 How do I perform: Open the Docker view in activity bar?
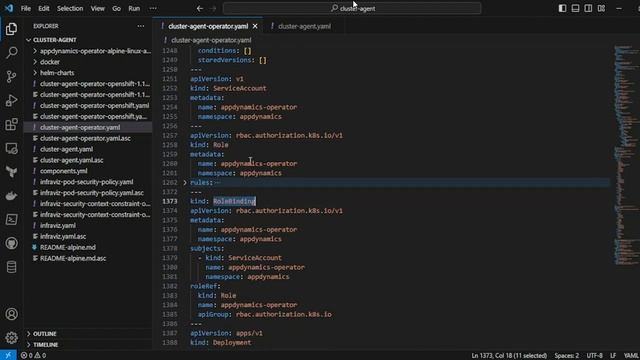tap(11, 196)
